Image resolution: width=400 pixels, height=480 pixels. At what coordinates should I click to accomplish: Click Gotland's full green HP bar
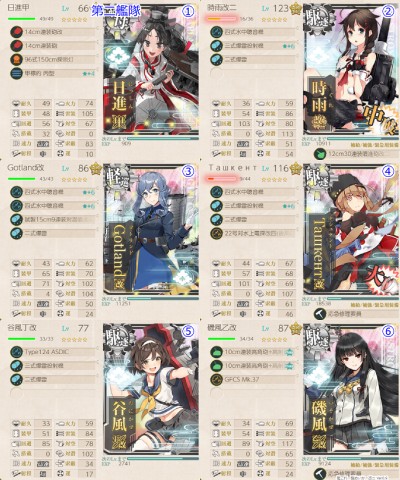[21, 179]
